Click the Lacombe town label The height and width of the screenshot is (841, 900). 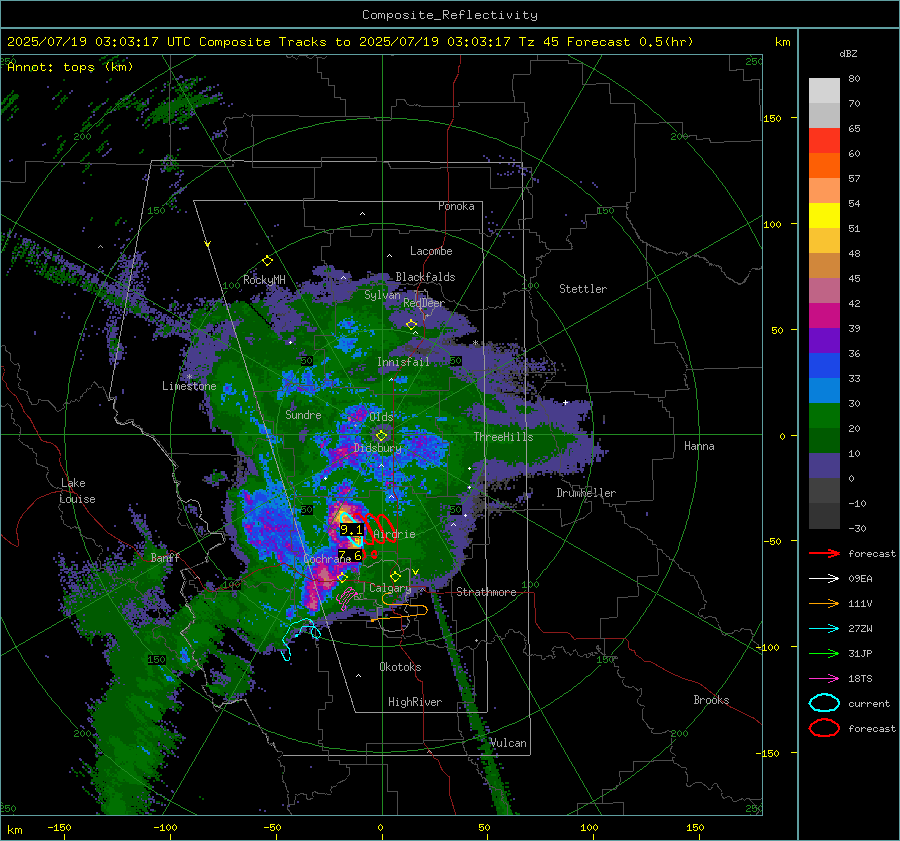[431, 251]
